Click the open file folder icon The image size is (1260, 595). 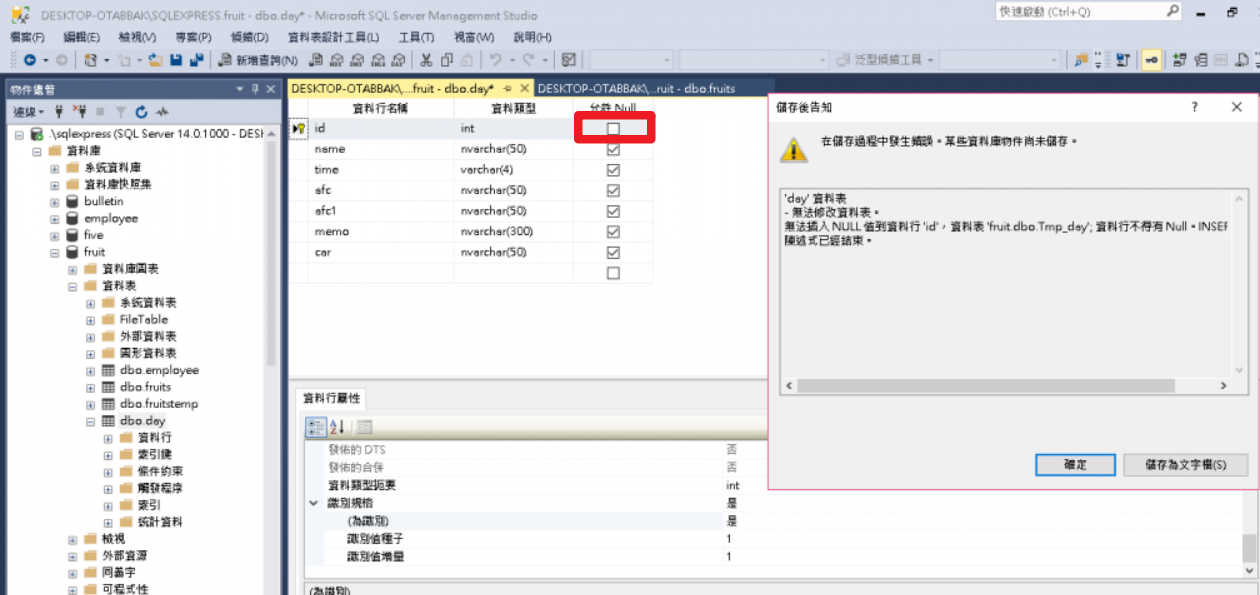coord(156,60)
